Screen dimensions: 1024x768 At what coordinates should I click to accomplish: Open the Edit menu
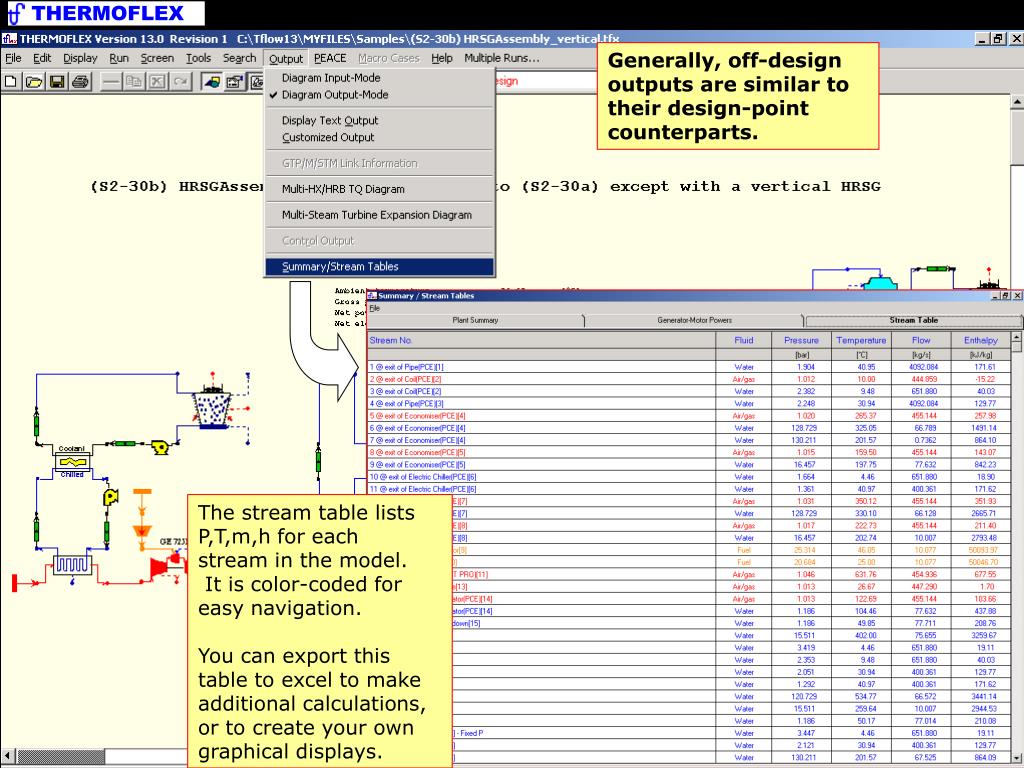[42, 58]
